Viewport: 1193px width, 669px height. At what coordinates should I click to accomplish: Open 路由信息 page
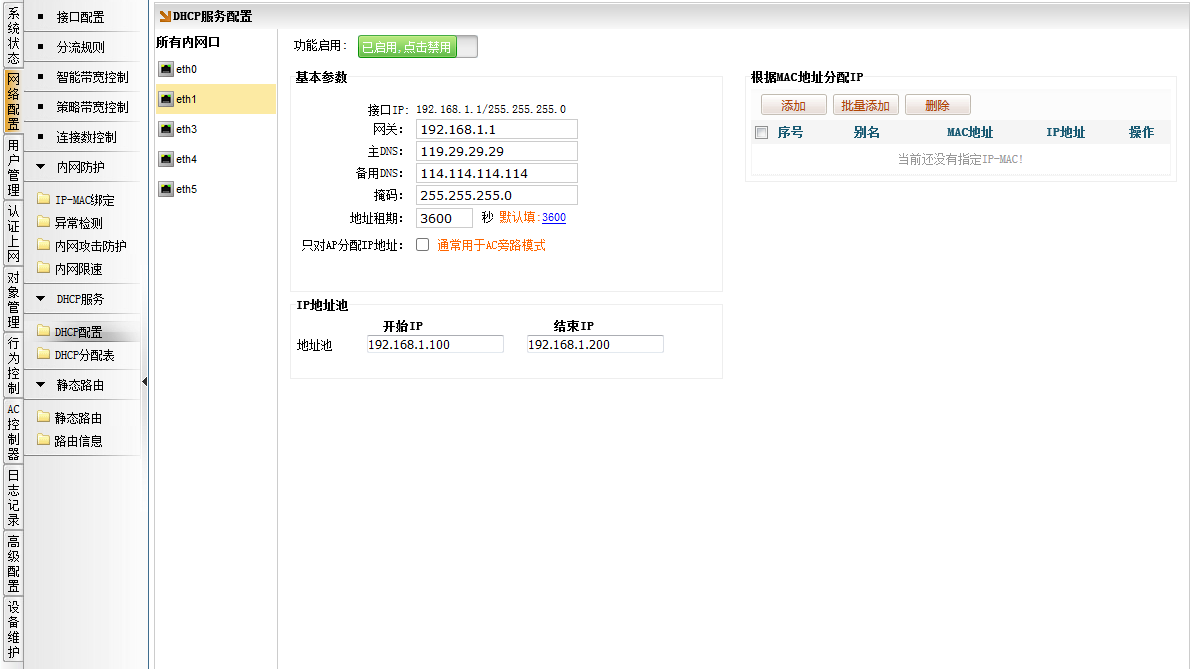[x=79, y=441]
